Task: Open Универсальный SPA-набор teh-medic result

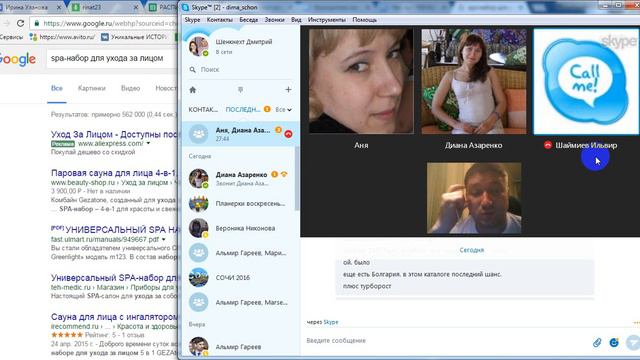Action: click(114, 278)
